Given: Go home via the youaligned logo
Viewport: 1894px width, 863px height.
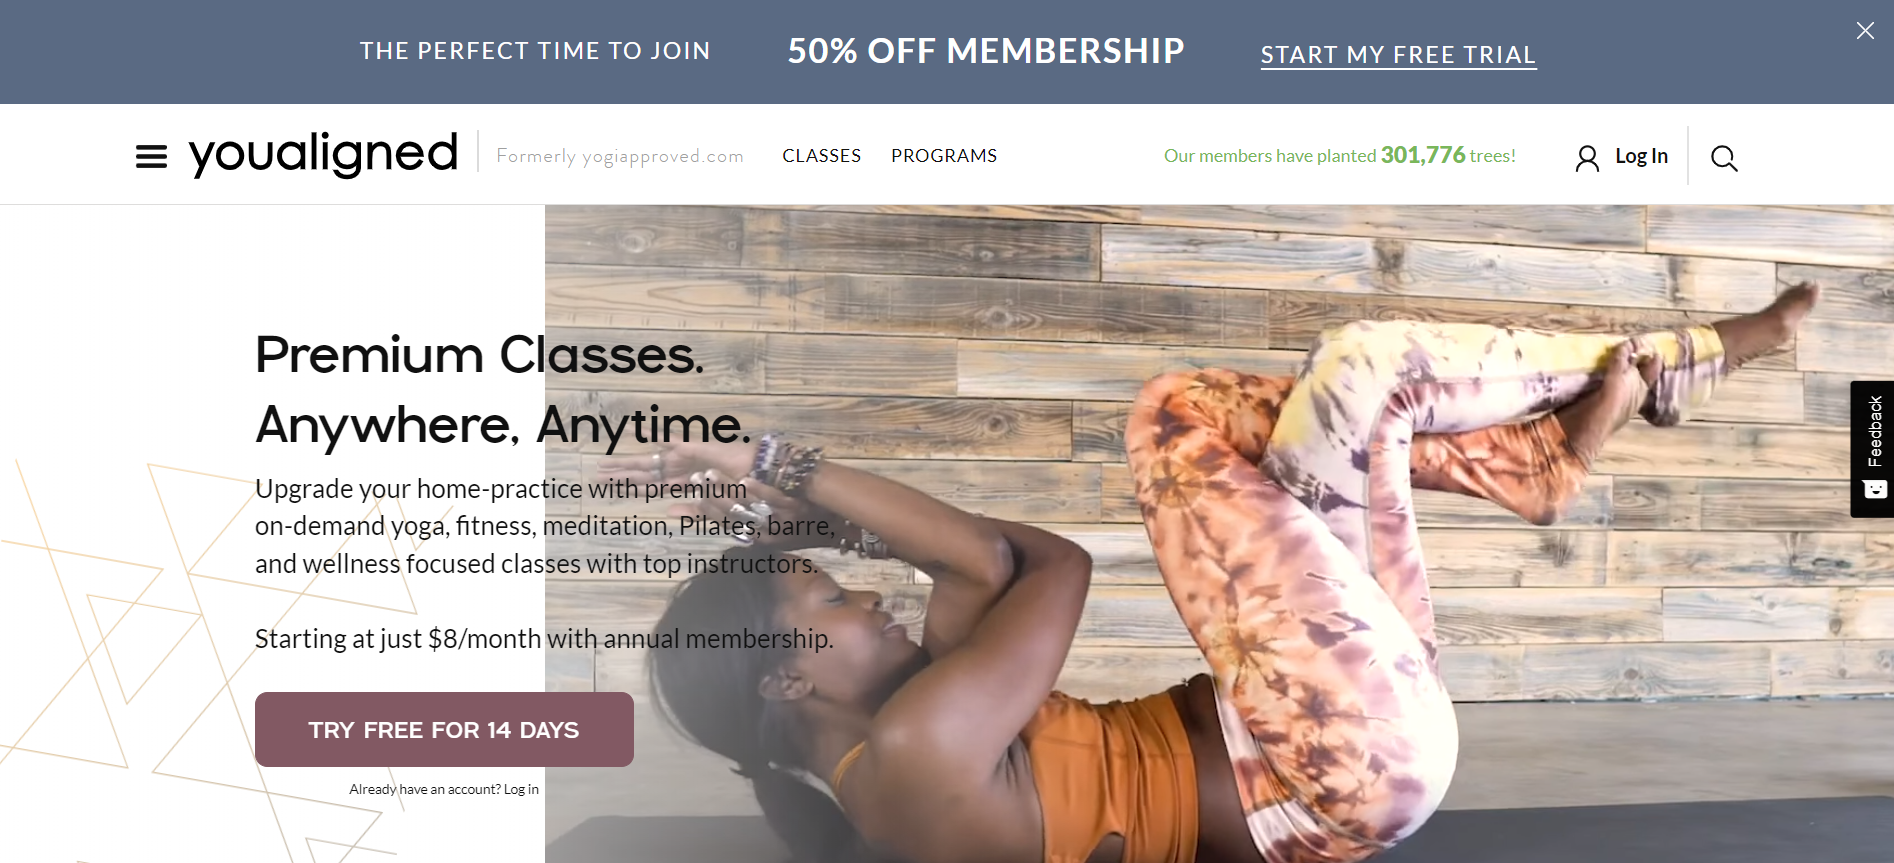Looking at the screenshot, I should point(323,154).
